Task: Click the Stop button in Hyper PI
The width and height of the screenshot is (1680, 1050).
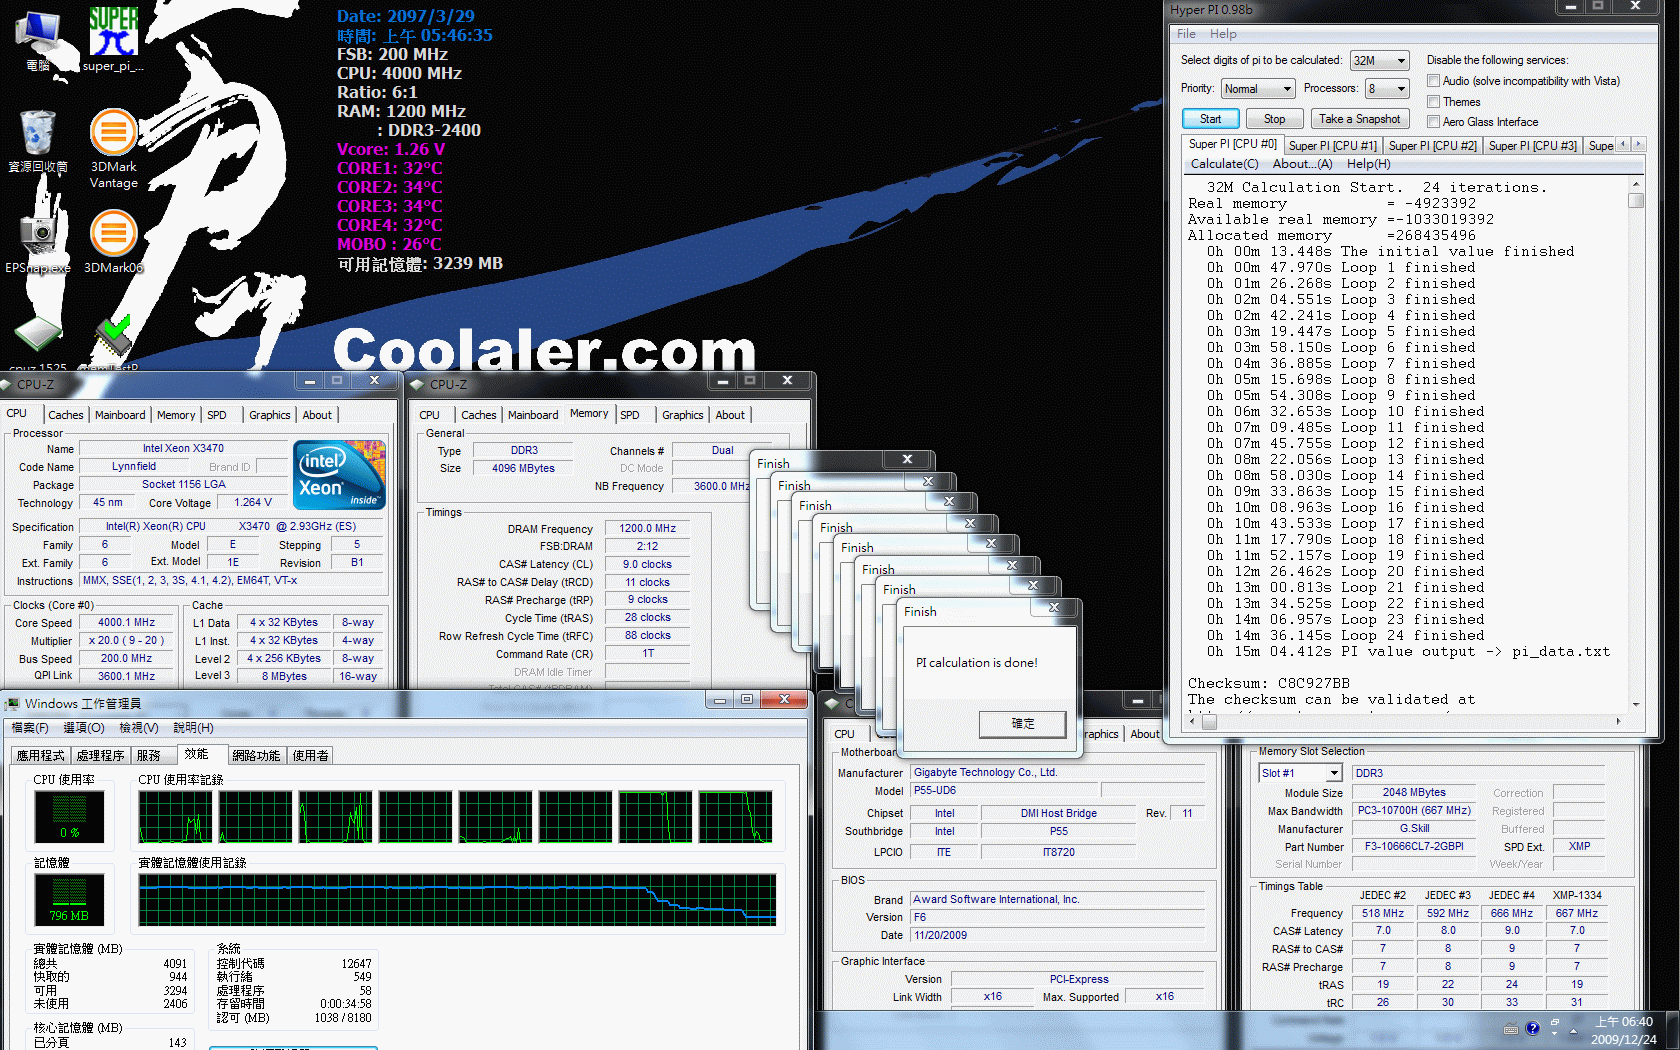Action: point(1274,119)
